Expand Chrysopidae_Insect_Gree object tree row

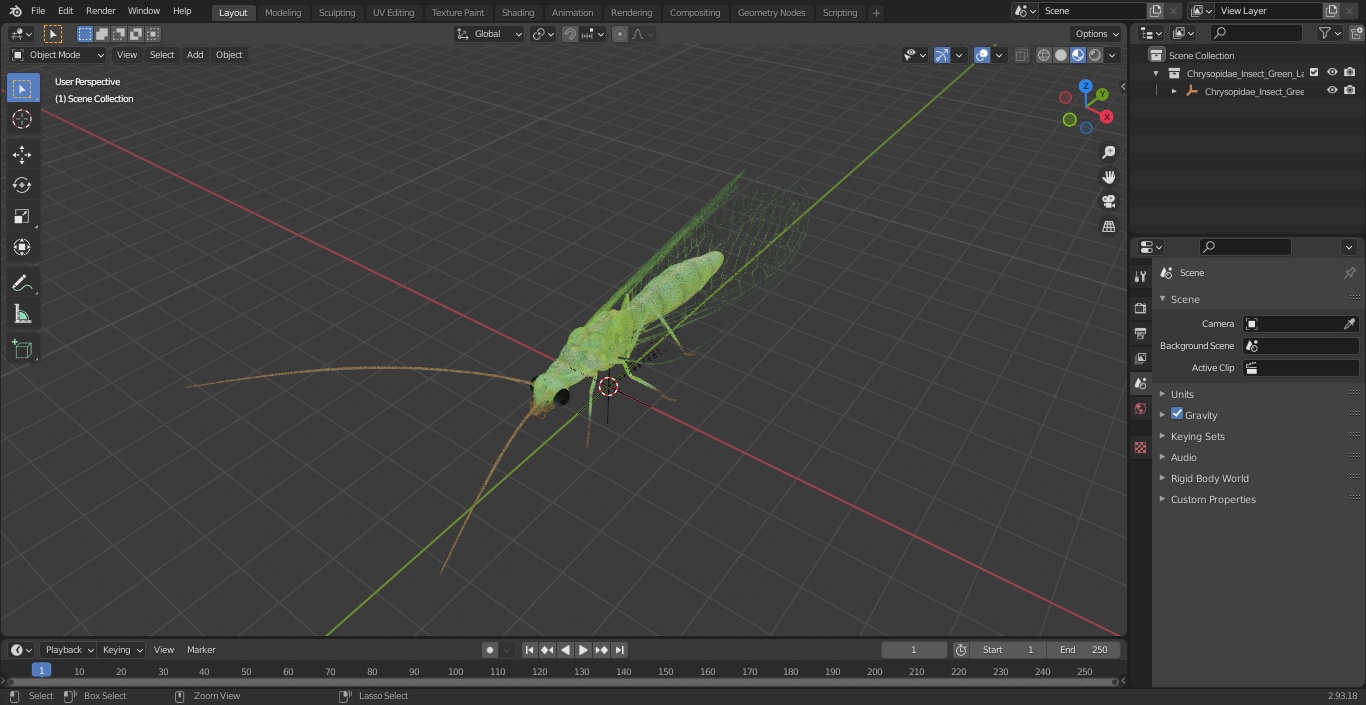(1174, 91)
